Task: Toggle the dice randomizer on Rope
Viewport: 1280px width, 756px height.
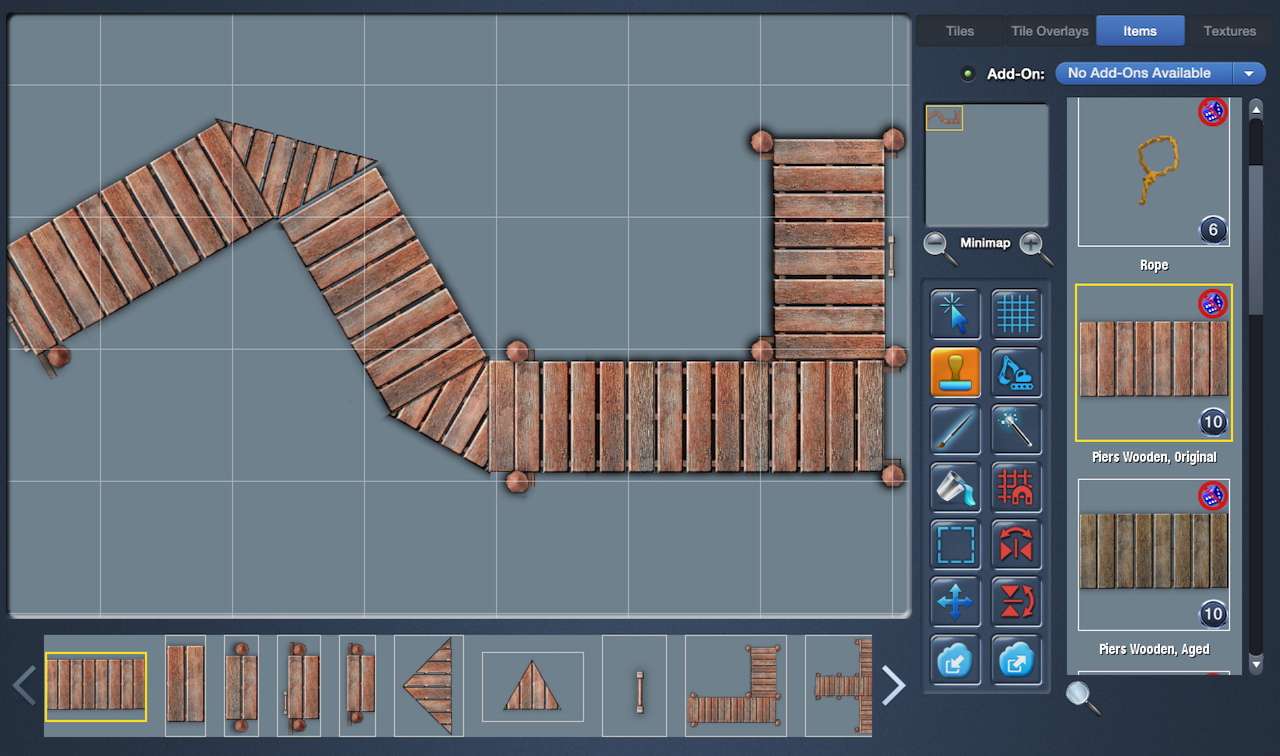Action: pyautogui.click(x=1212, y=112)
